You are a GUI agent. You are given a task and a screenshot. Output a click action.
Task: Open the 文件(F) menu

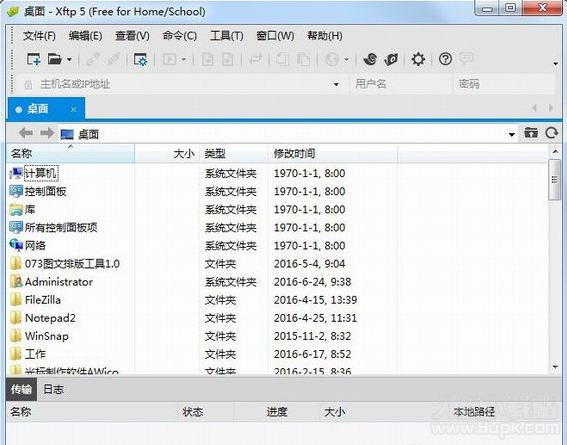(x=39, y=36)
